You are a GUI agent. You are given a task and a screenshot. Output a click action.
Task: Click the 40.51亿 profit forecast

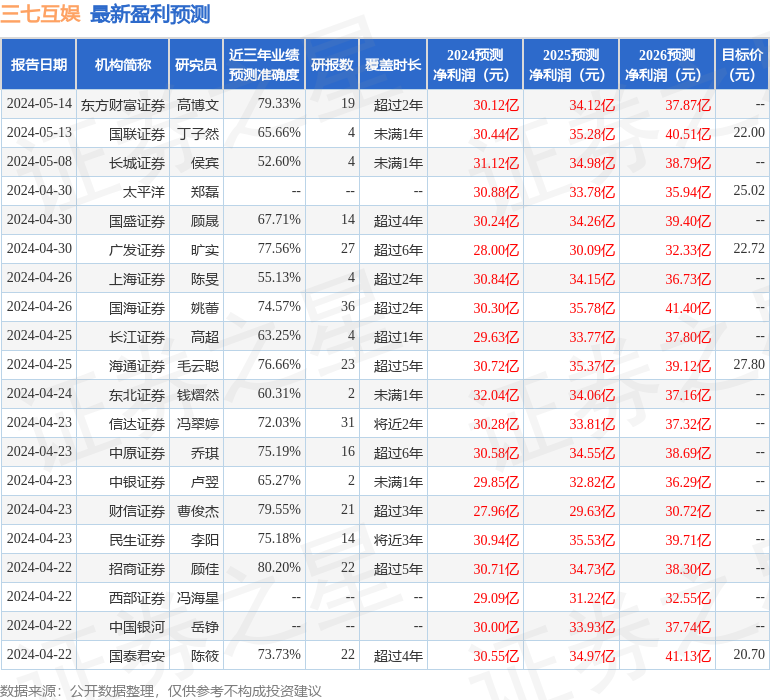pyautogui.click(x=688, y=134)
